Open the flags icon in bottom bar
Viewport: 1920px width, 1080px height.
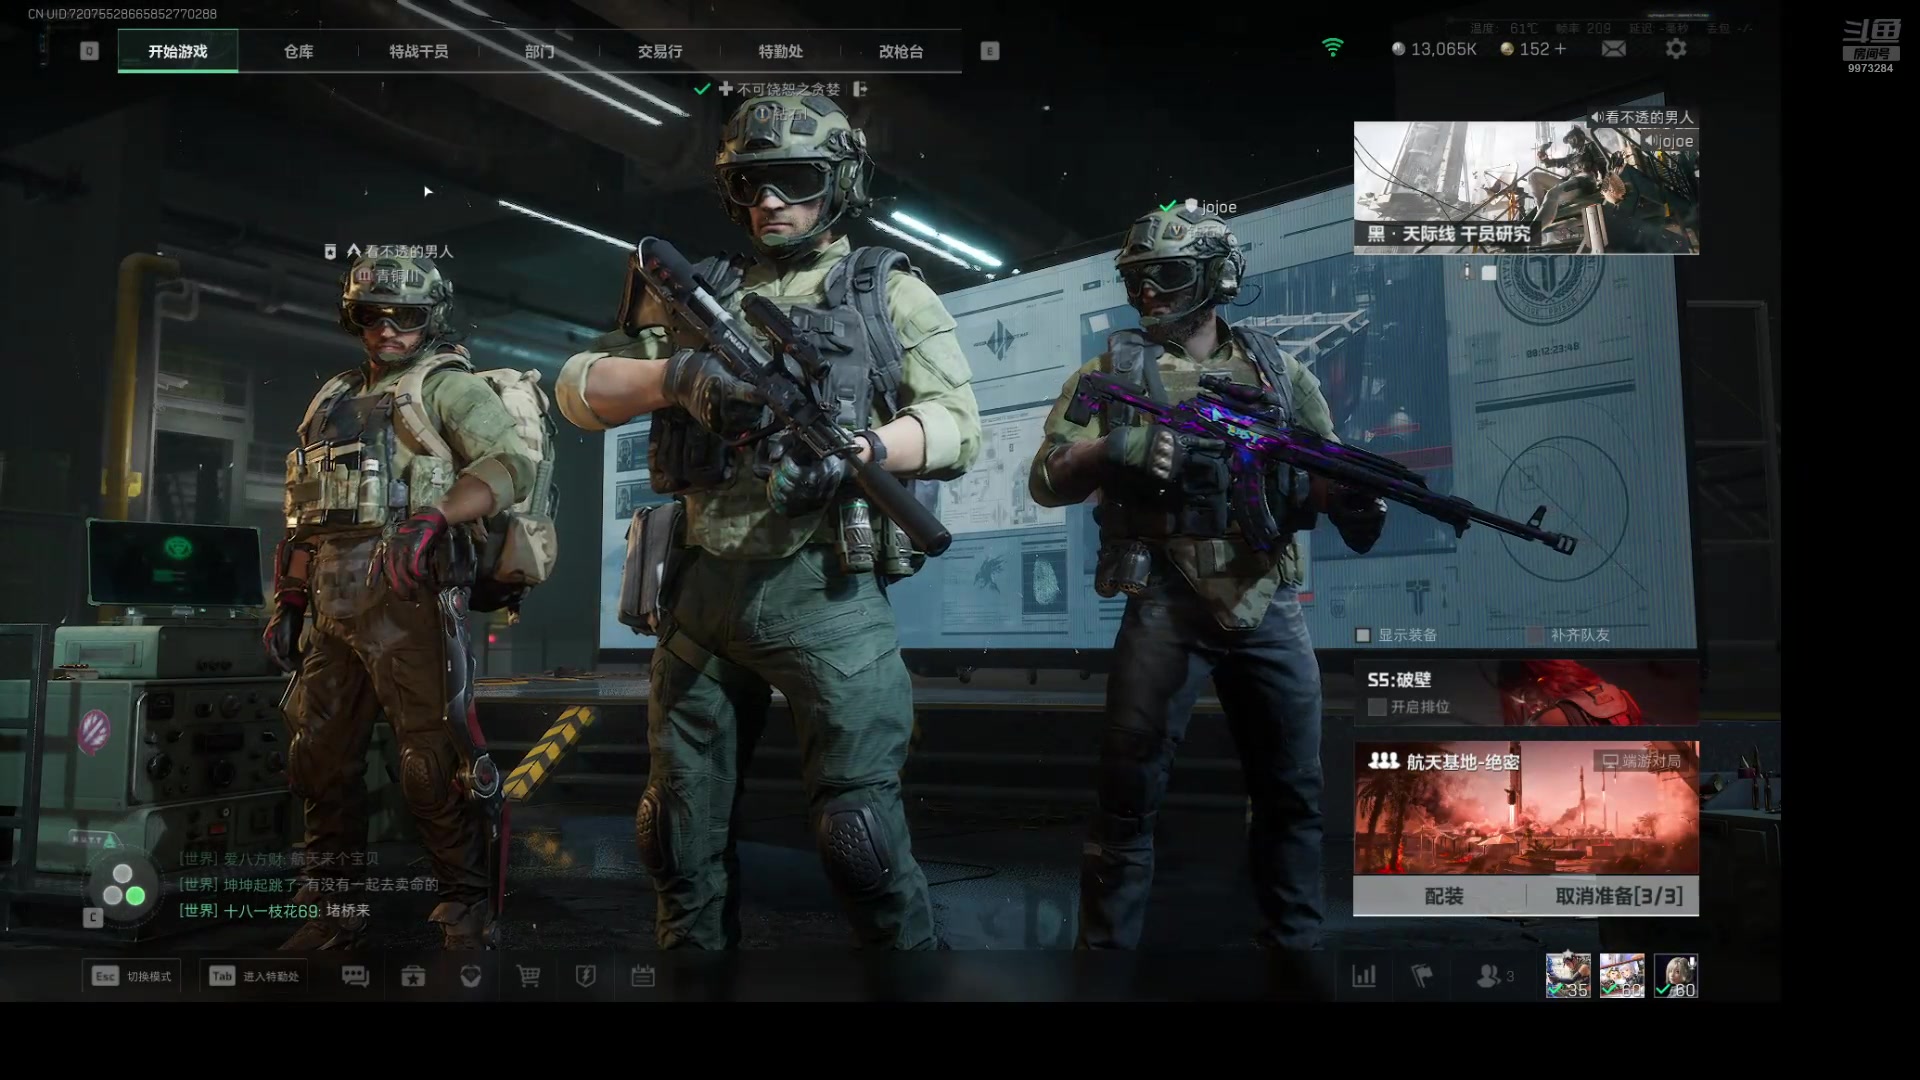pos(1422,976)
